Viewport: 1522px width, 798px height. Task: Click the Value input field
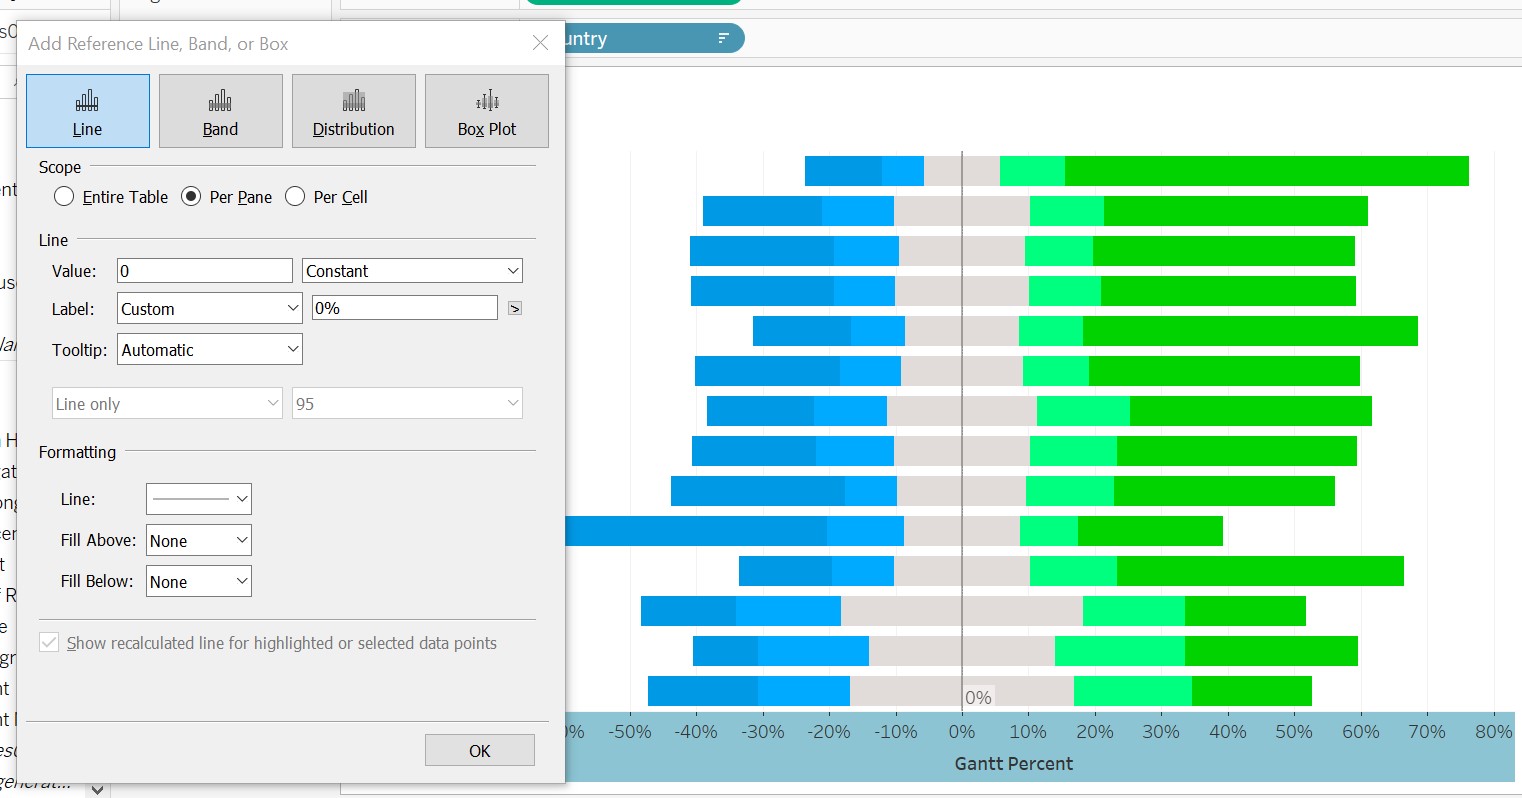[x=204, y=271]
